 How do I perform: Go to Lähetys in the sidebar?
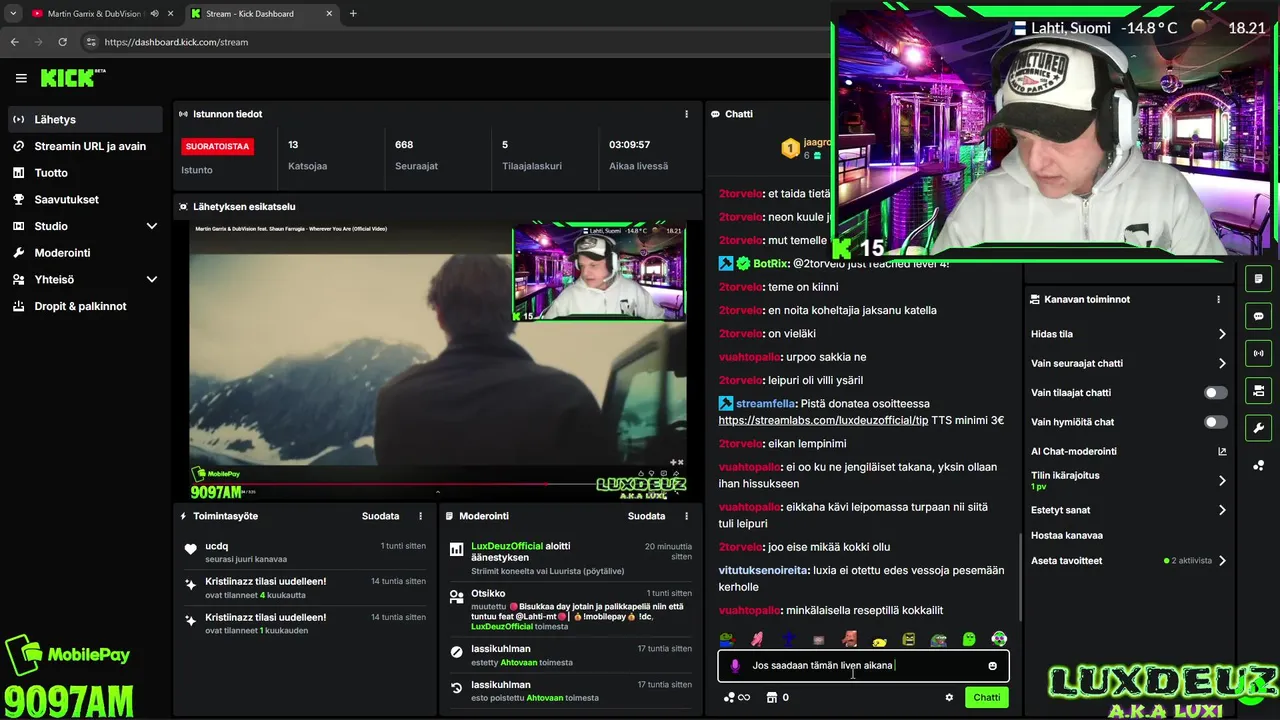click(x=85, y=119)
